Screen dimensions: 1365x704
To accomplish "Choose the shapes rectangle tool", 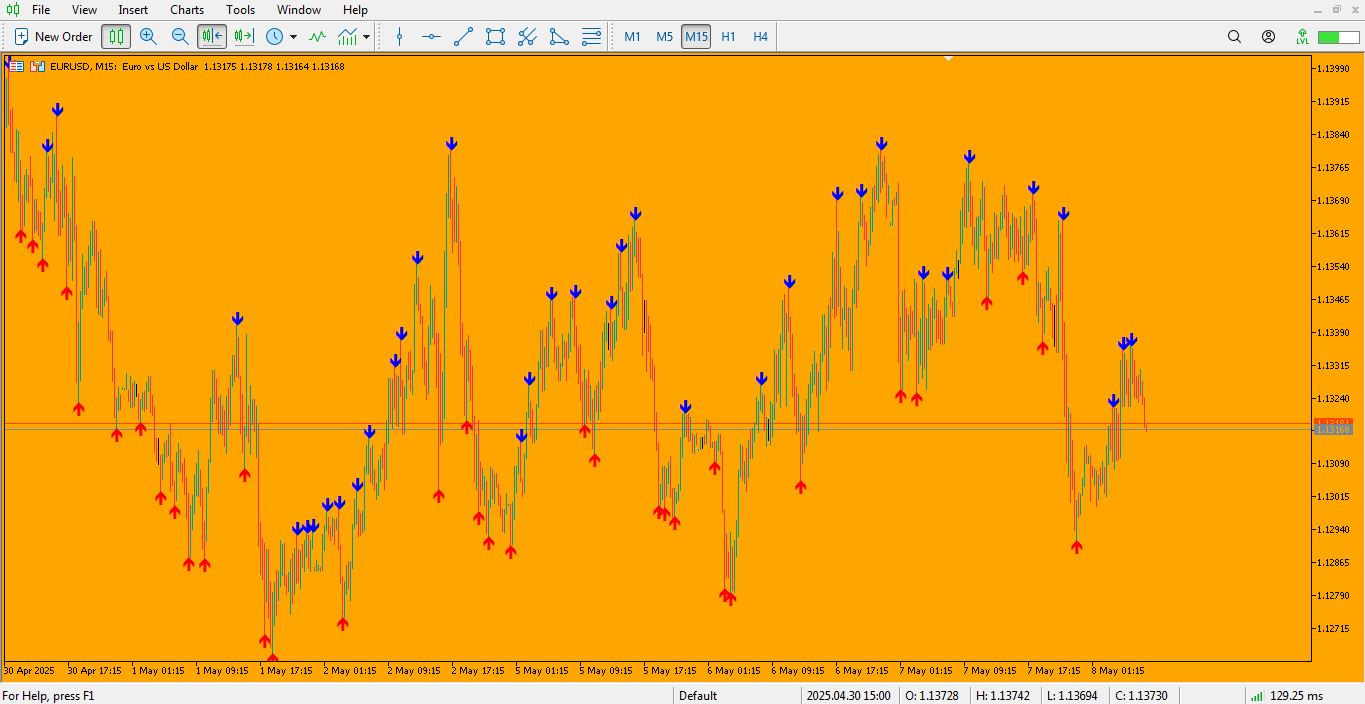I will pos(495,37).
